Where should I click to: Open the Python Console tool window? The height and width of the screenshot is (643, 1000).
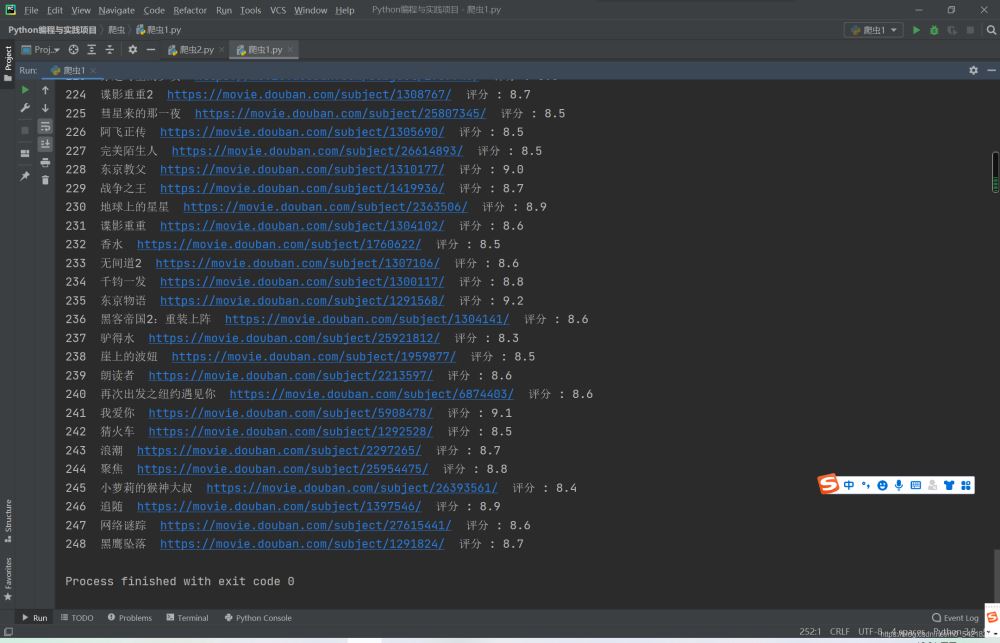tap(258, 617)
